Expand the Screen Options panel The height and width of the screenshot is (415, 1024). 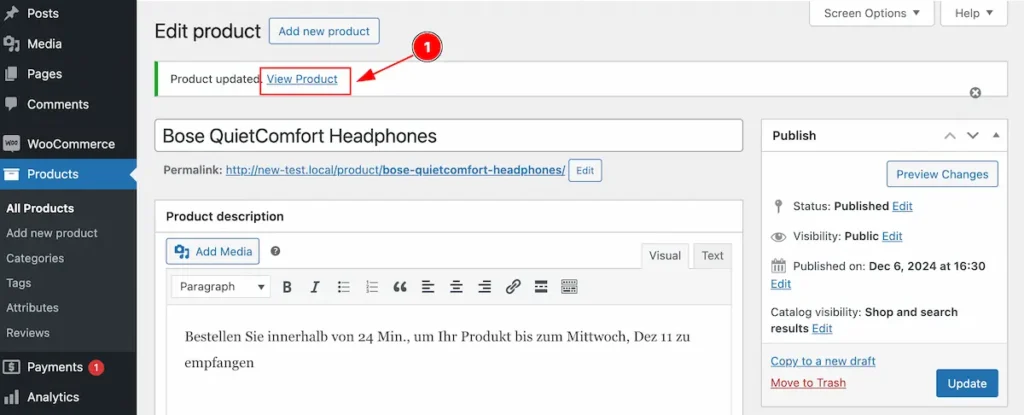click(x=872, y=13)
